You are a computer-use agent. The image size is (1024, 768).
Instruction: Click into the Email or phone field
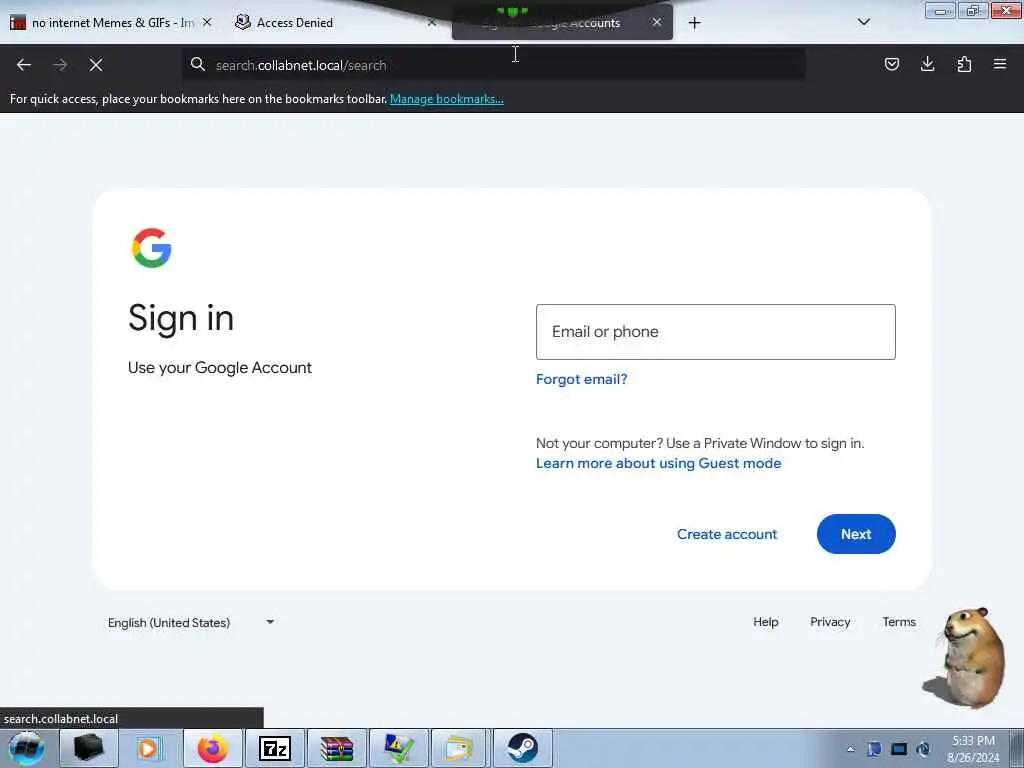pyautogui.click(x=716, y=332)
